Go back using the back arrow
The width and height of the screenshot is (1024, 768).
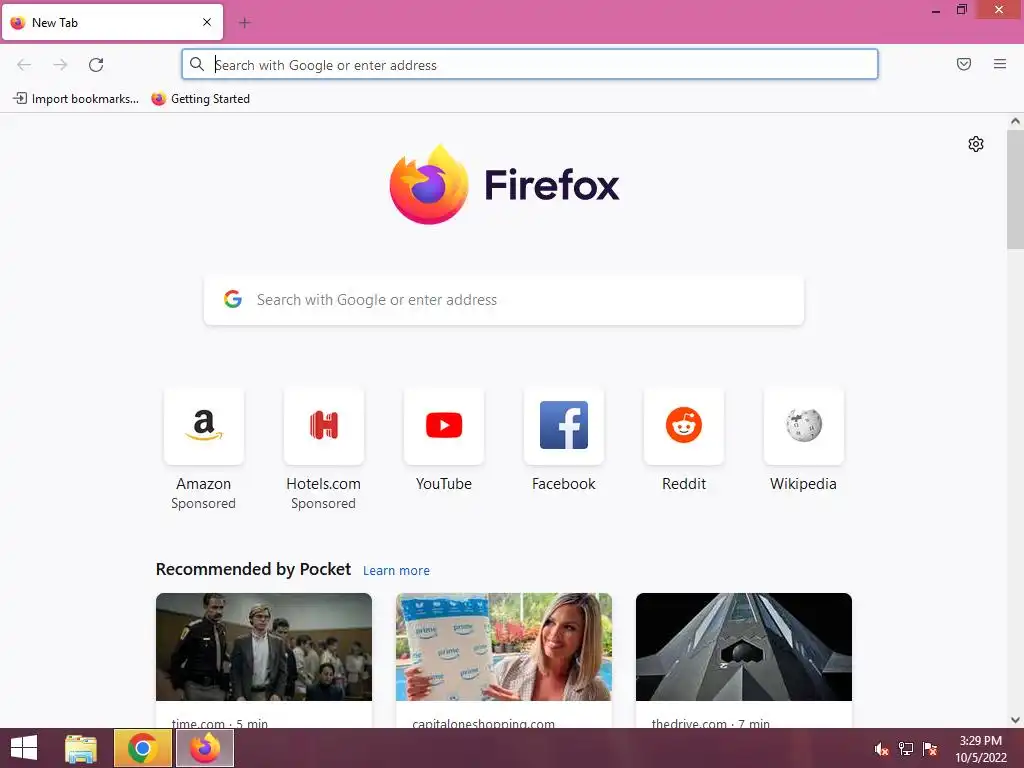[24, 65]
